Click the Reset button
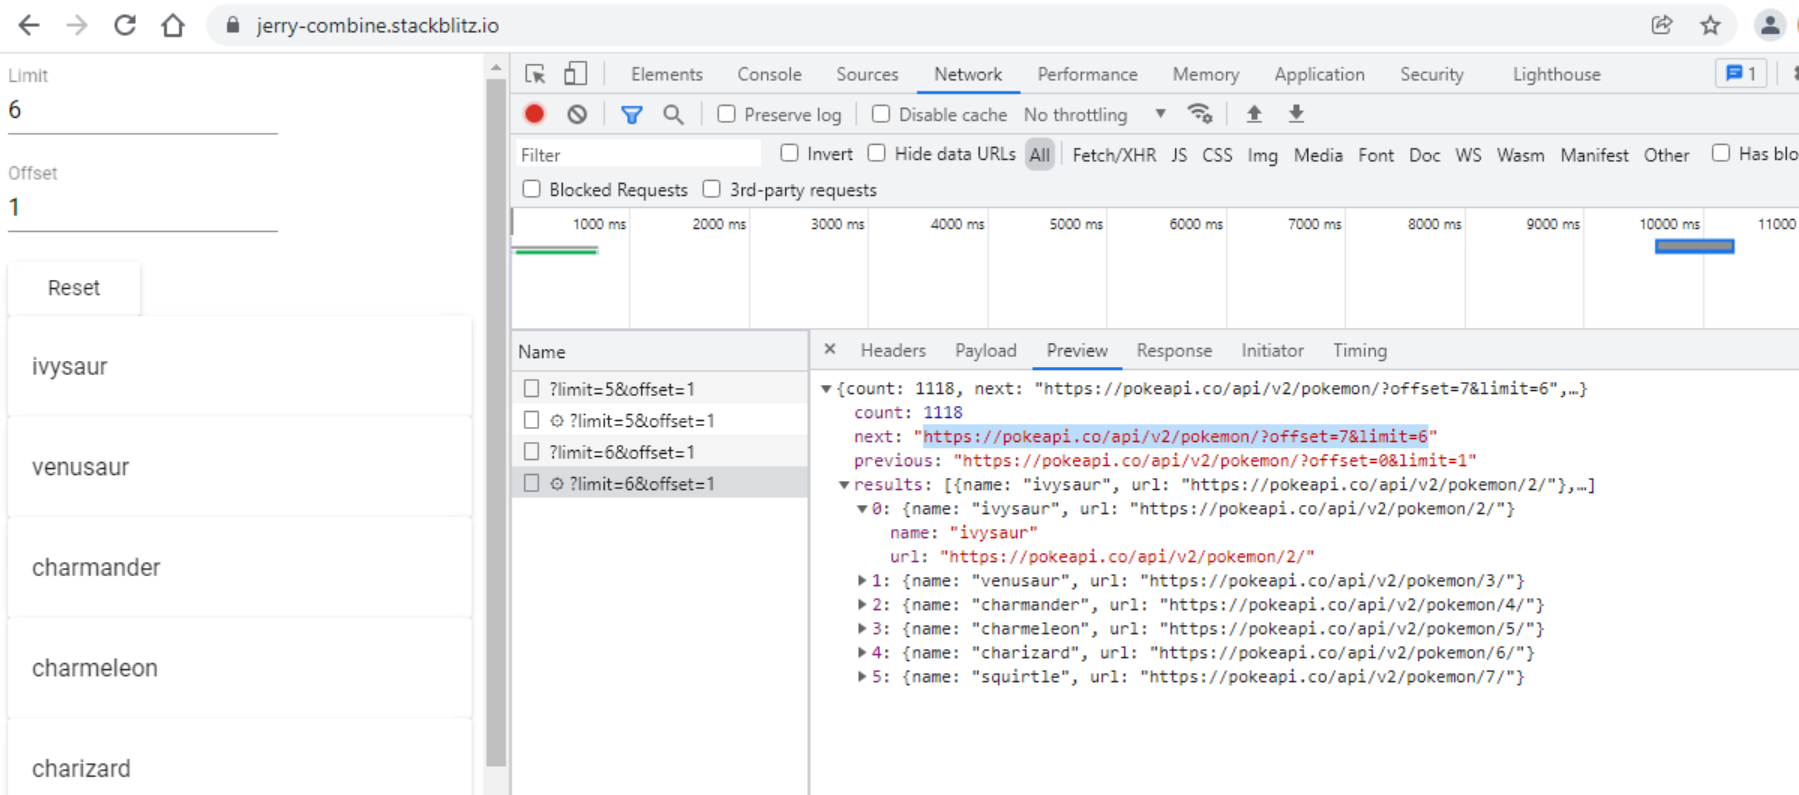This screenshot has height=795, width=1799. [74, 288]
